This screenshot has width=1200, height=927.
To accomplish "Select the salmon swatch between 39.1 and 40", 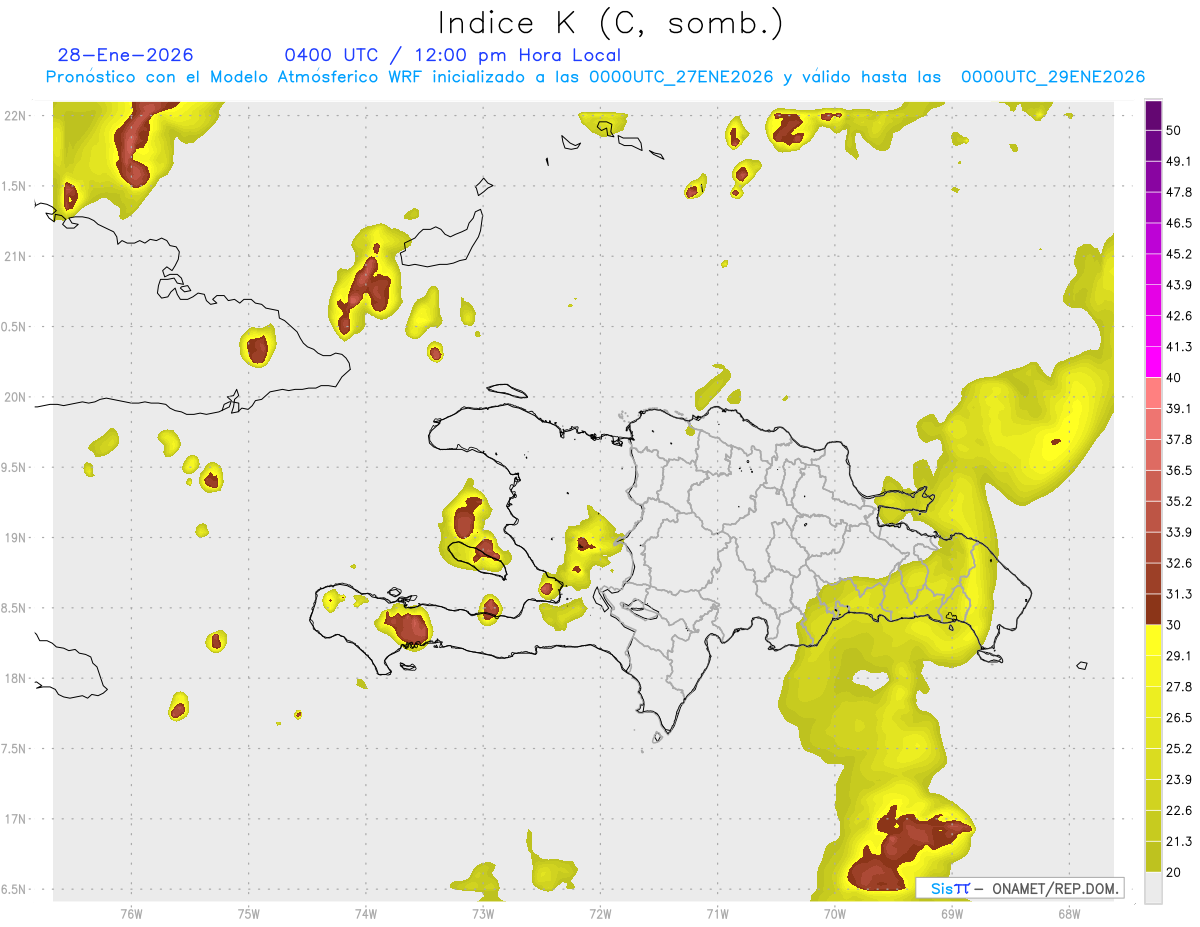I will coord(1153,393).
